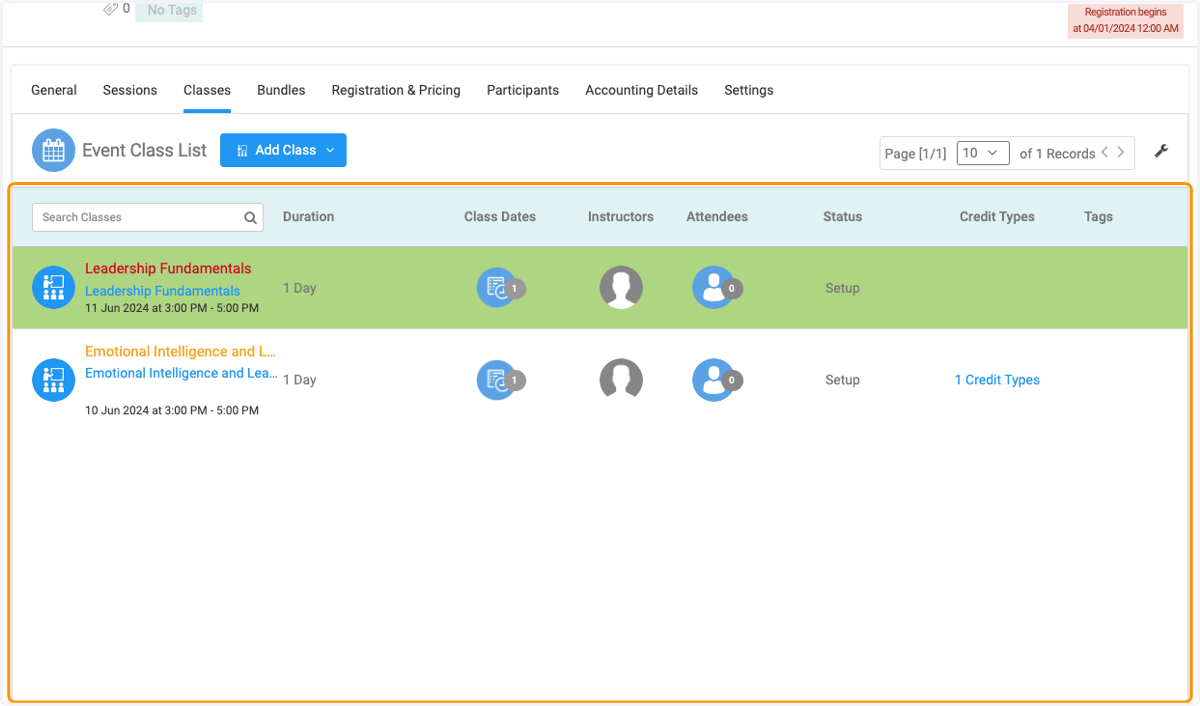
Task: Click 1 Day duration for Emotional Intelligence
Action: tap(299, 380)
